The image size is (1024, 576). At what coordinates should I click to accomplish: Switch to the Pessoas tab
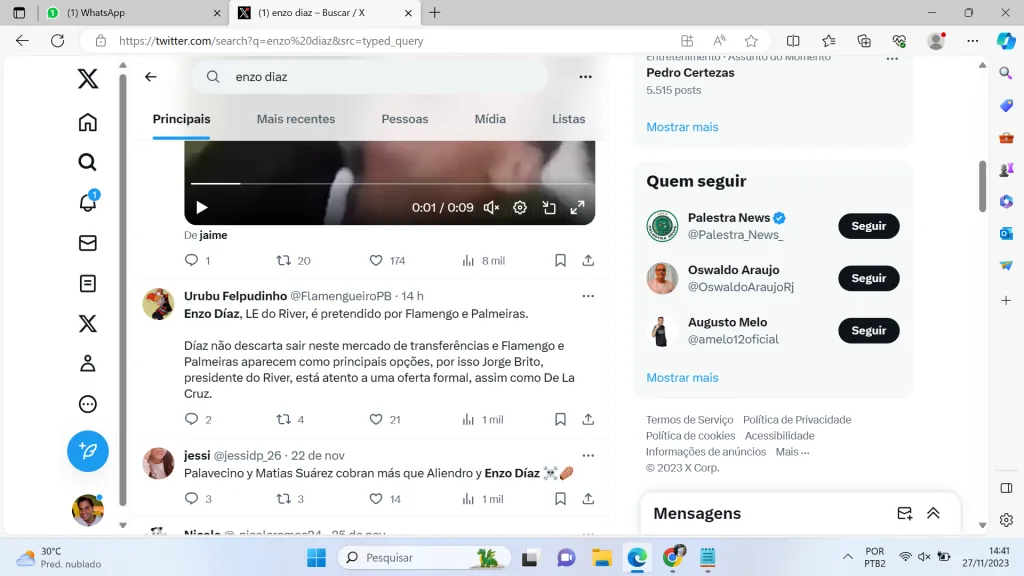pos(404,119)
